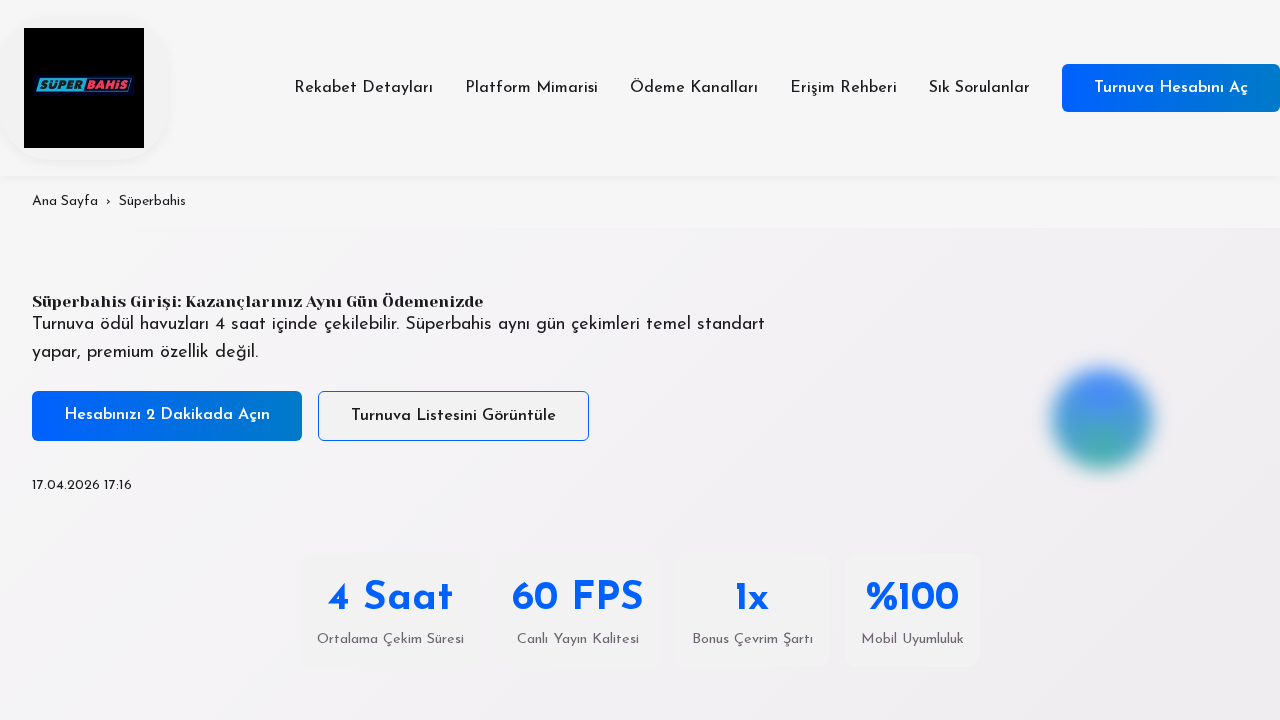Click the breadcrumb separator chevron
The width and height of the screenshot is (1280, 720).
point(107,201)
